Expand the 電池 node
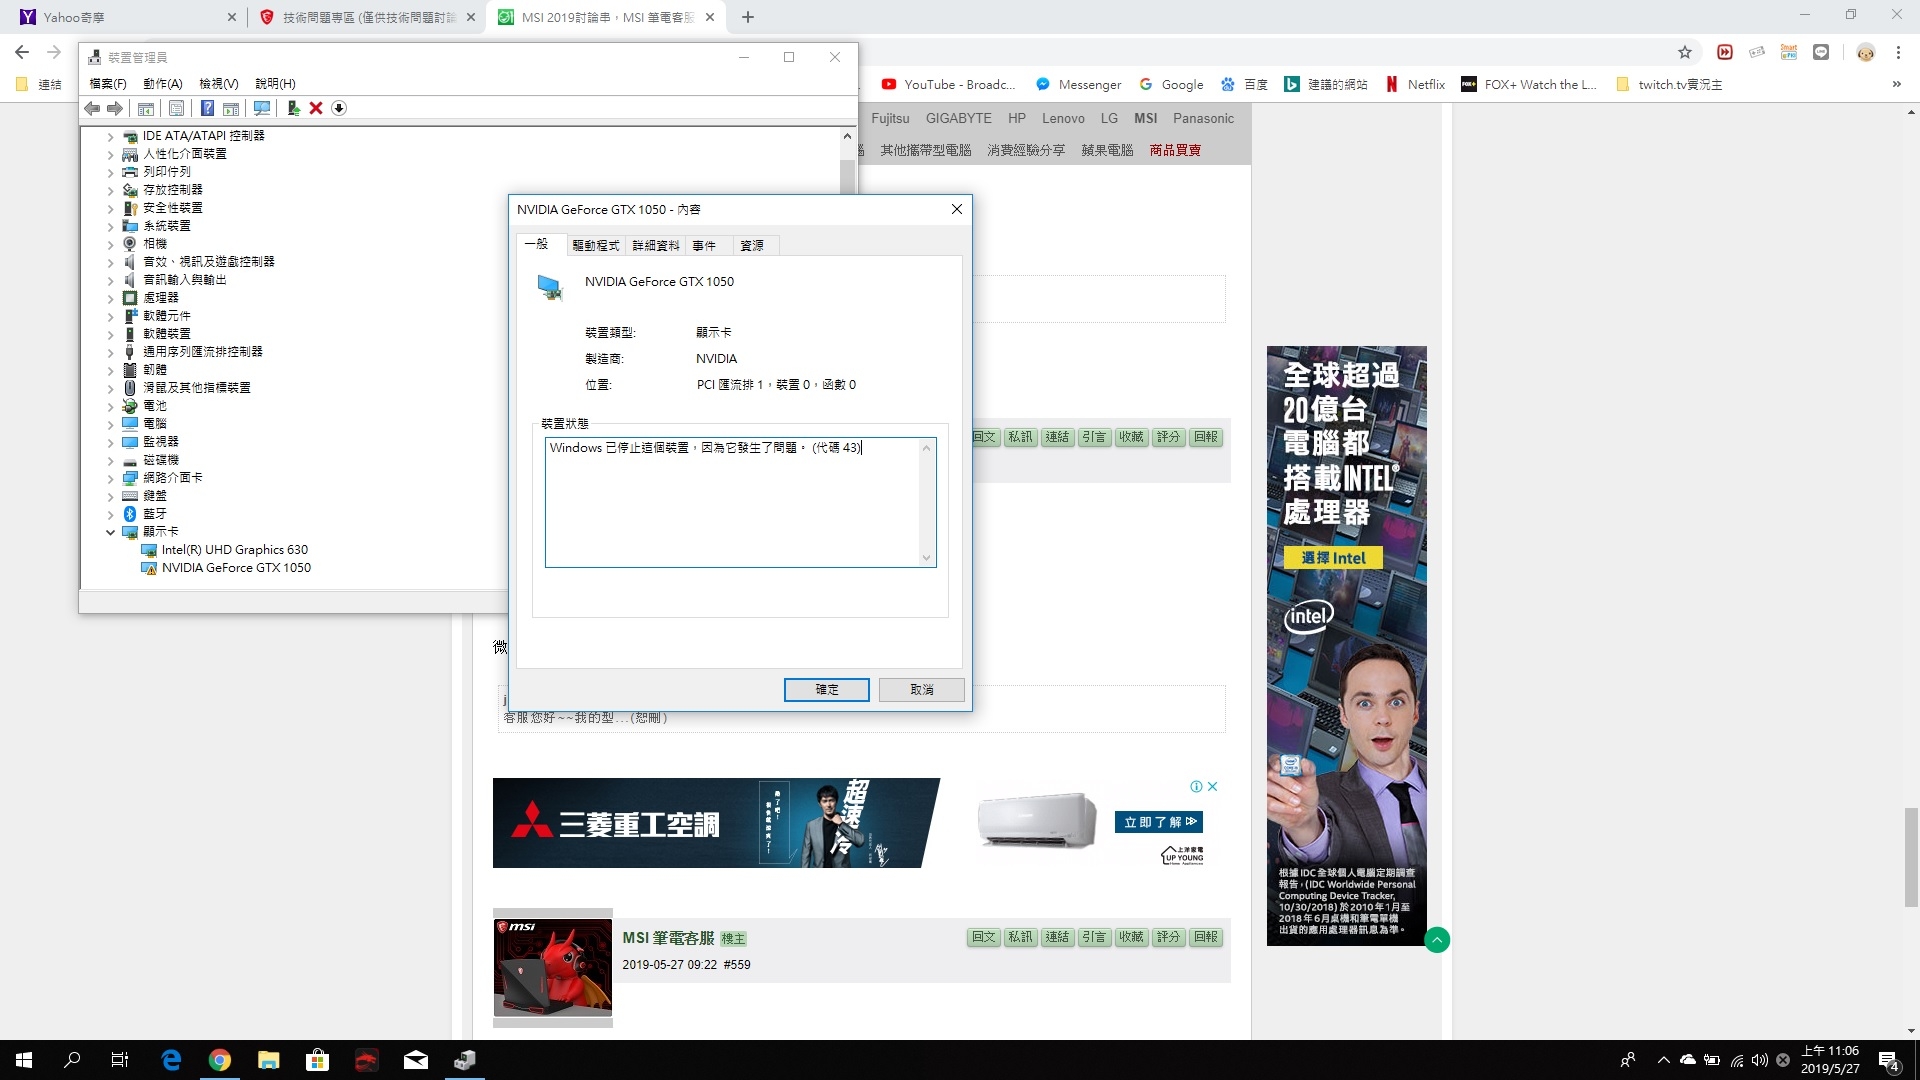The width and height of the screenshot is (1920, 1080). [111, 406]
